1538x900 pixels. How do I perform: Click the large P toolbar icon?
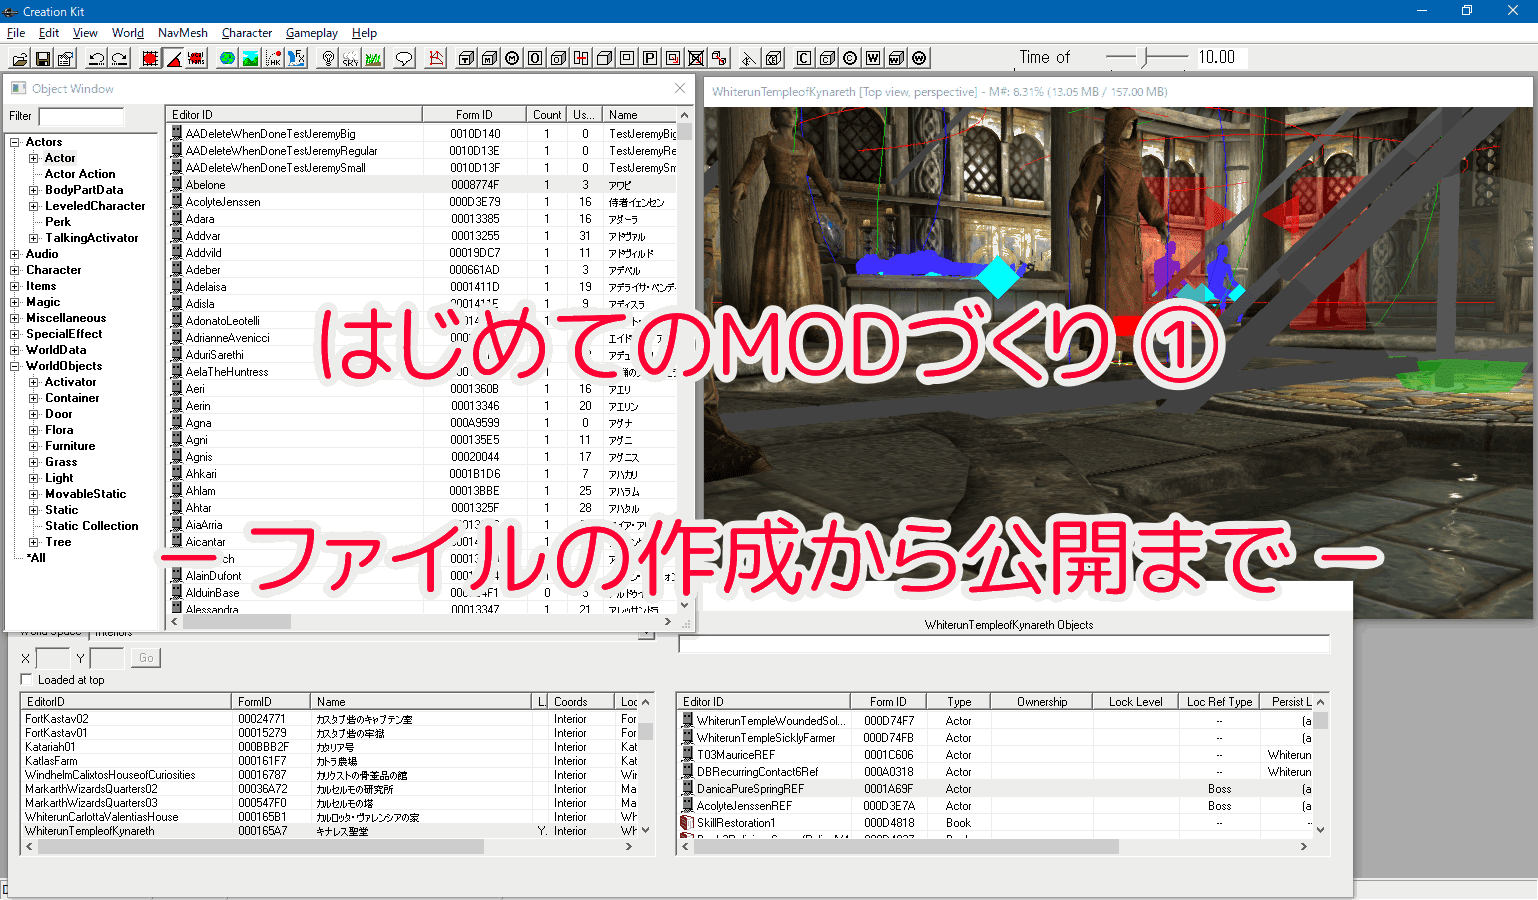coord(650,58)
